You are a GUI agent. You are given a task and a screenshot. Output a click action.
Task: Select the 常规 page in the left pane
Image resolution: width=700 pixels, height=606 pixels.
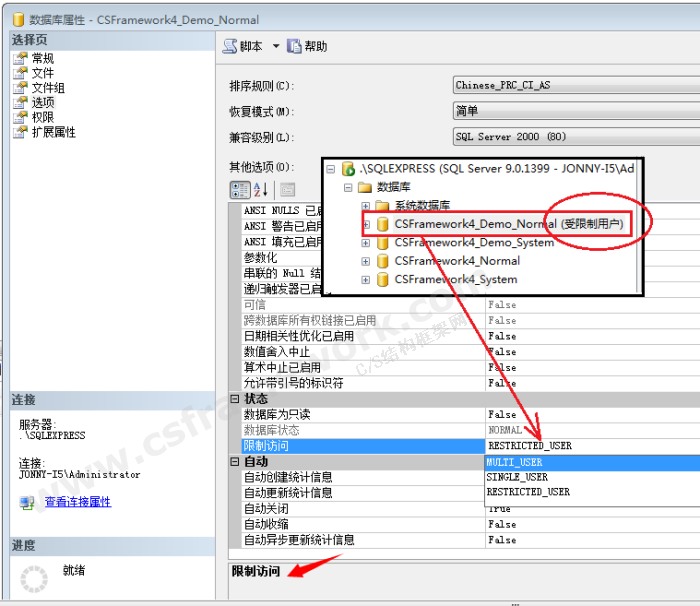pyautogui.click(x=42, y=58)
